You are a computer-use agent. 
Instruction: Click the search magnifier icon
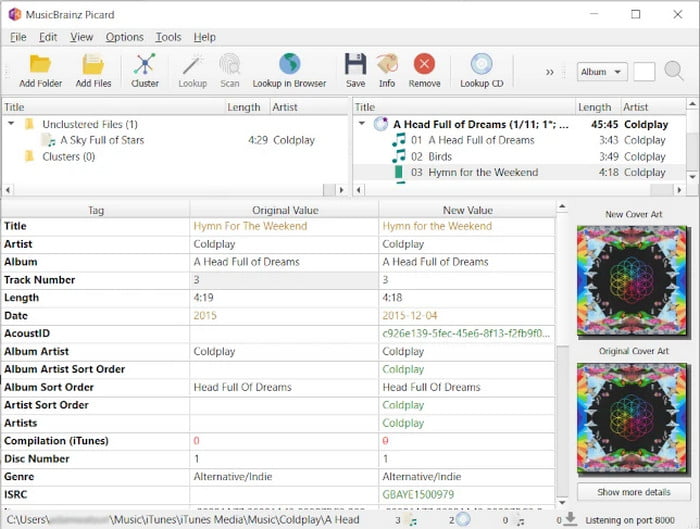674,72
